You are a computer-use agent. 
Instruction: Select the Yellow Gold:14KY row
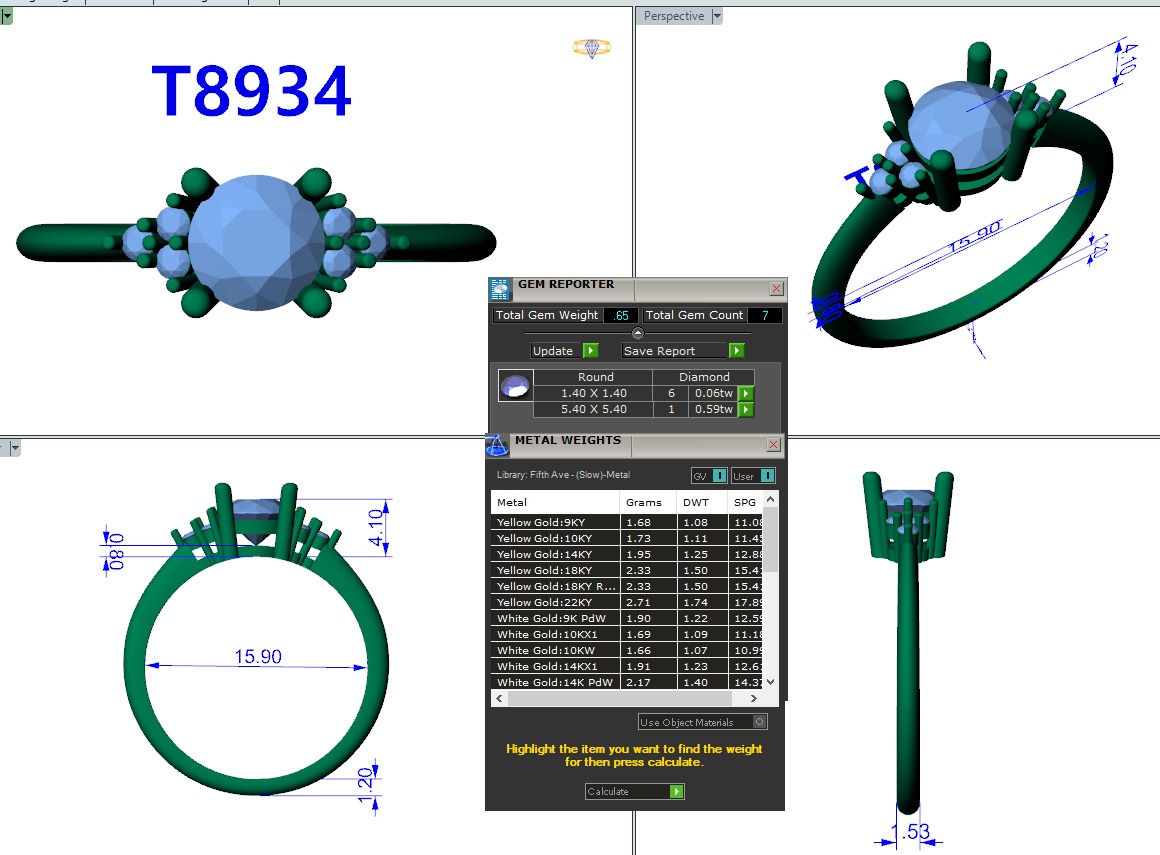pos(555,554)
